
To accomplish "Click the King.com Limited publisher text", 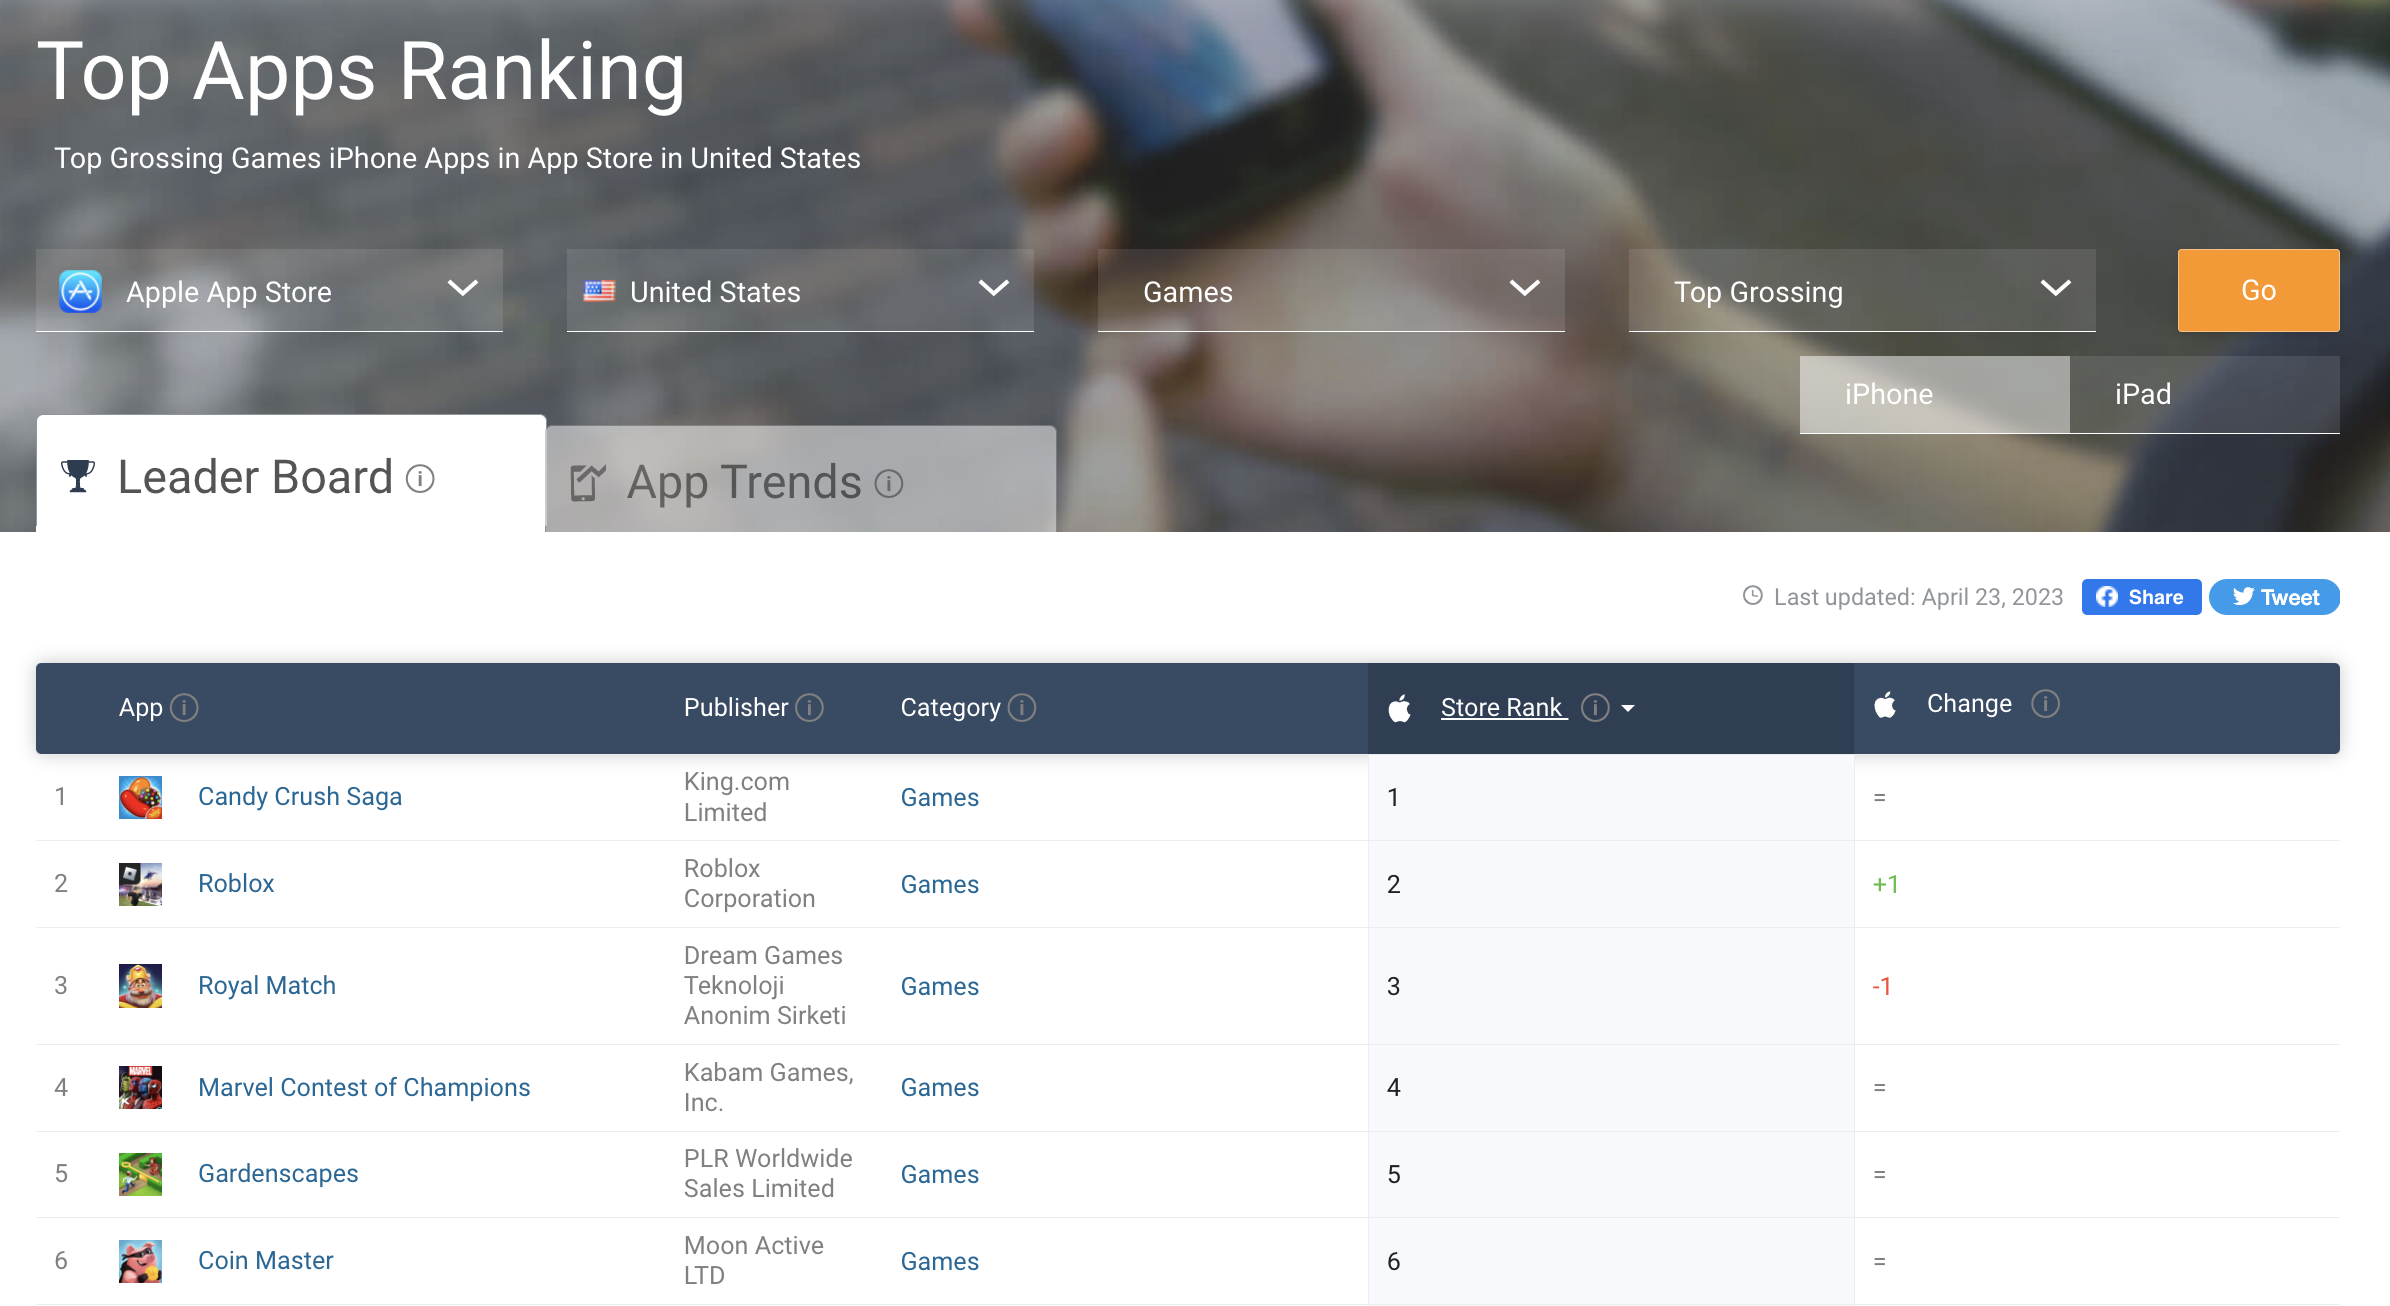I will (737, 797).
